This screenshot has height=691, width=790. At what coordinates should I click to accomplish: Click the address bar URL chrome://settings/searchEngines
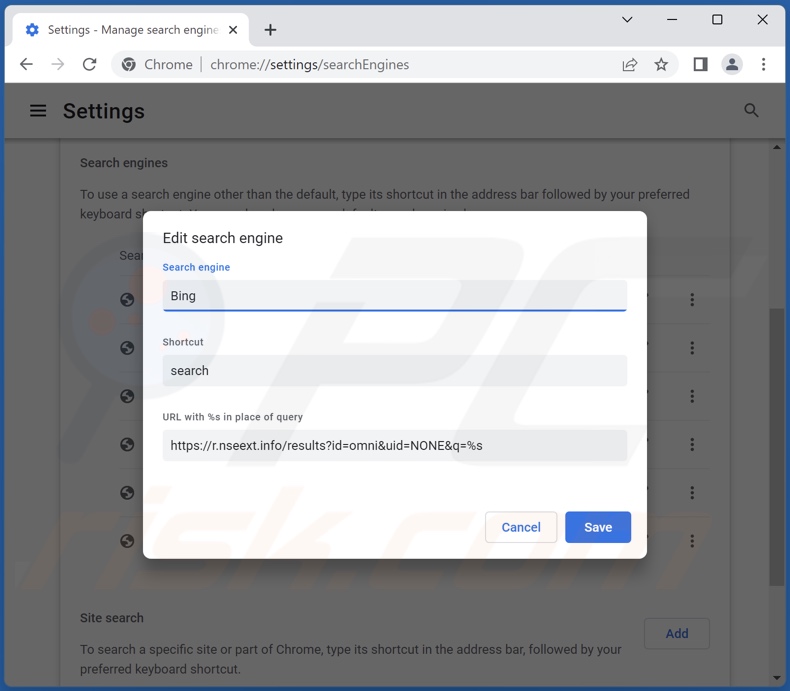click(309, 64)
